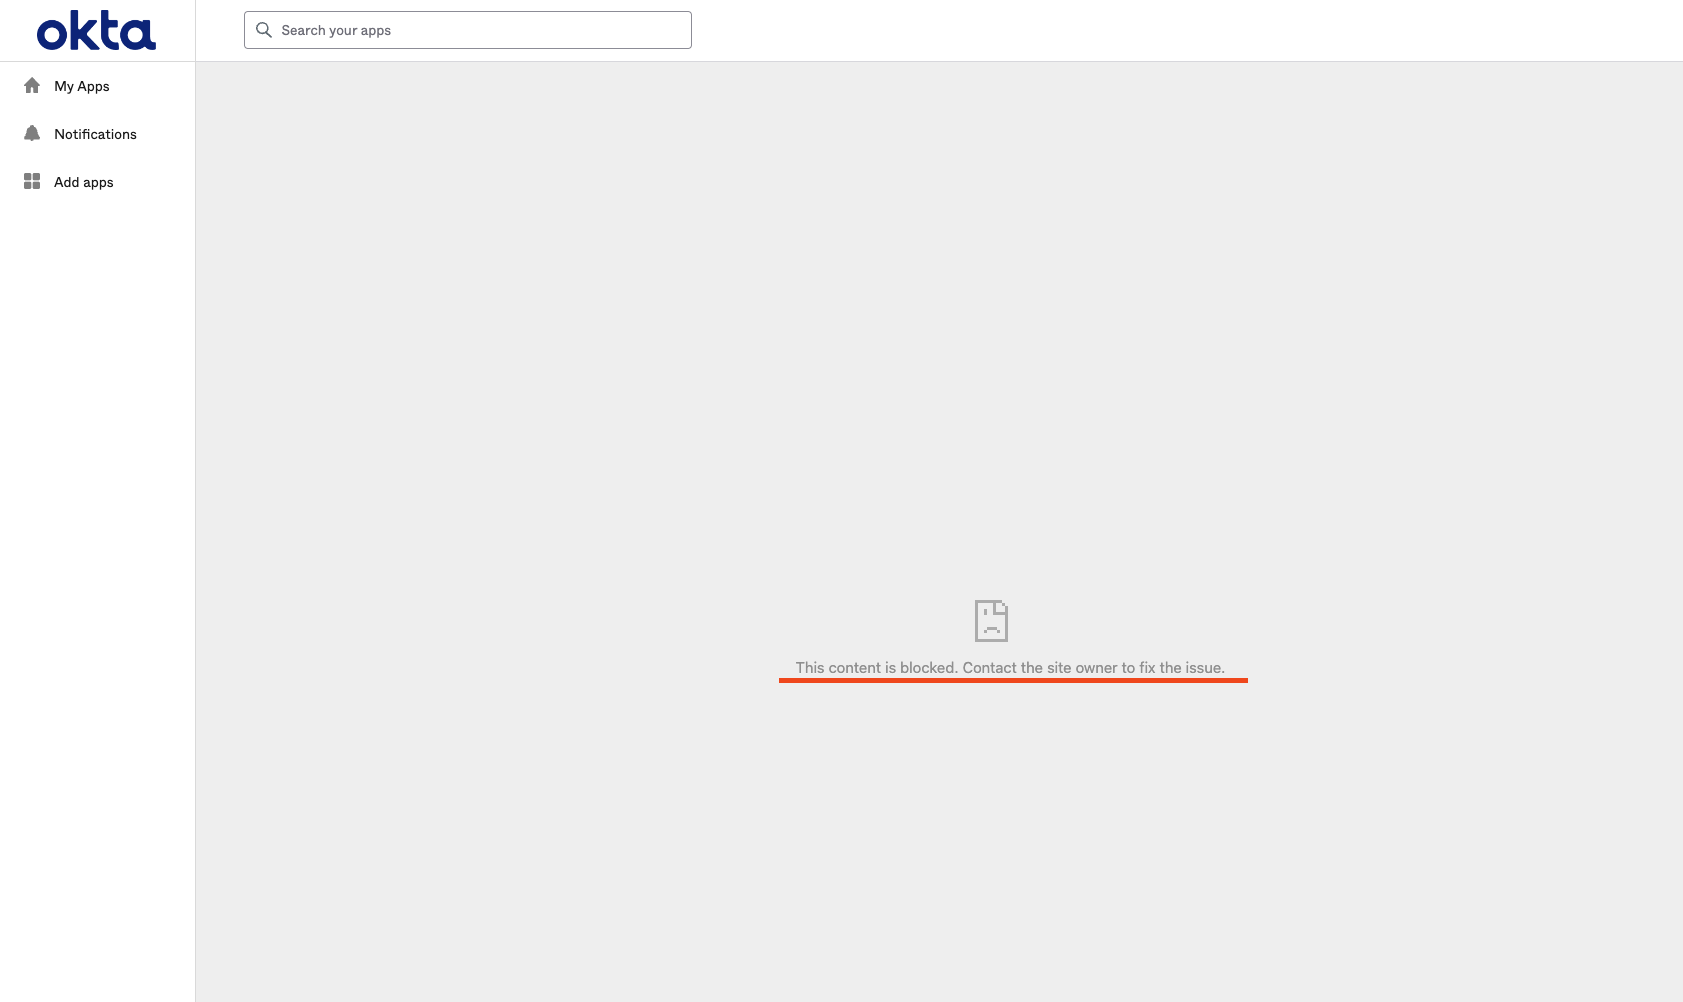This screenshot has height=1002, width=1683.
Task: Open the Notifications sidebar item
Action: click(x=97, y=134)
